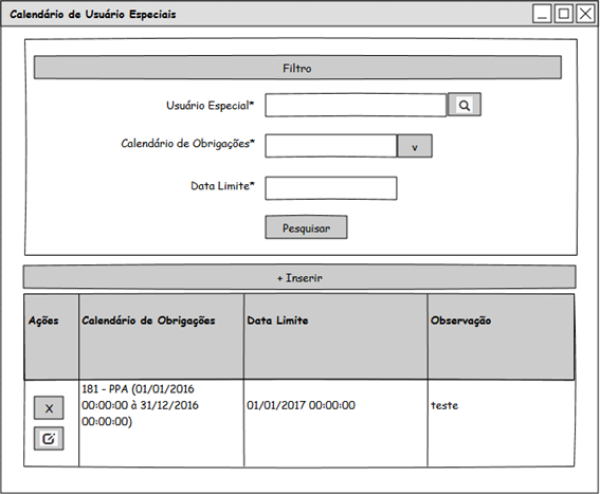Click the Observação column header
The height and width of the screenshot is (494, 600).
click(500, 321)
